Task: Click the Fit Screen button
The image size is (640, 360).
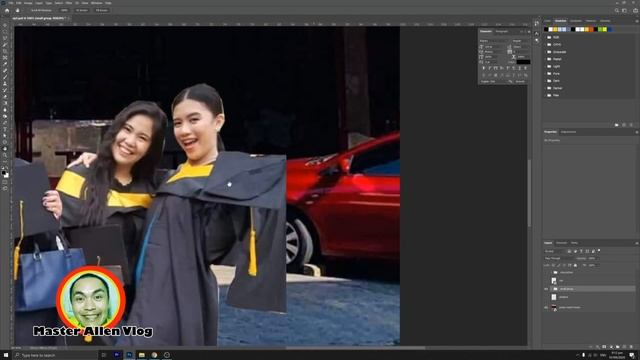Action: click(x=82, y=10)
